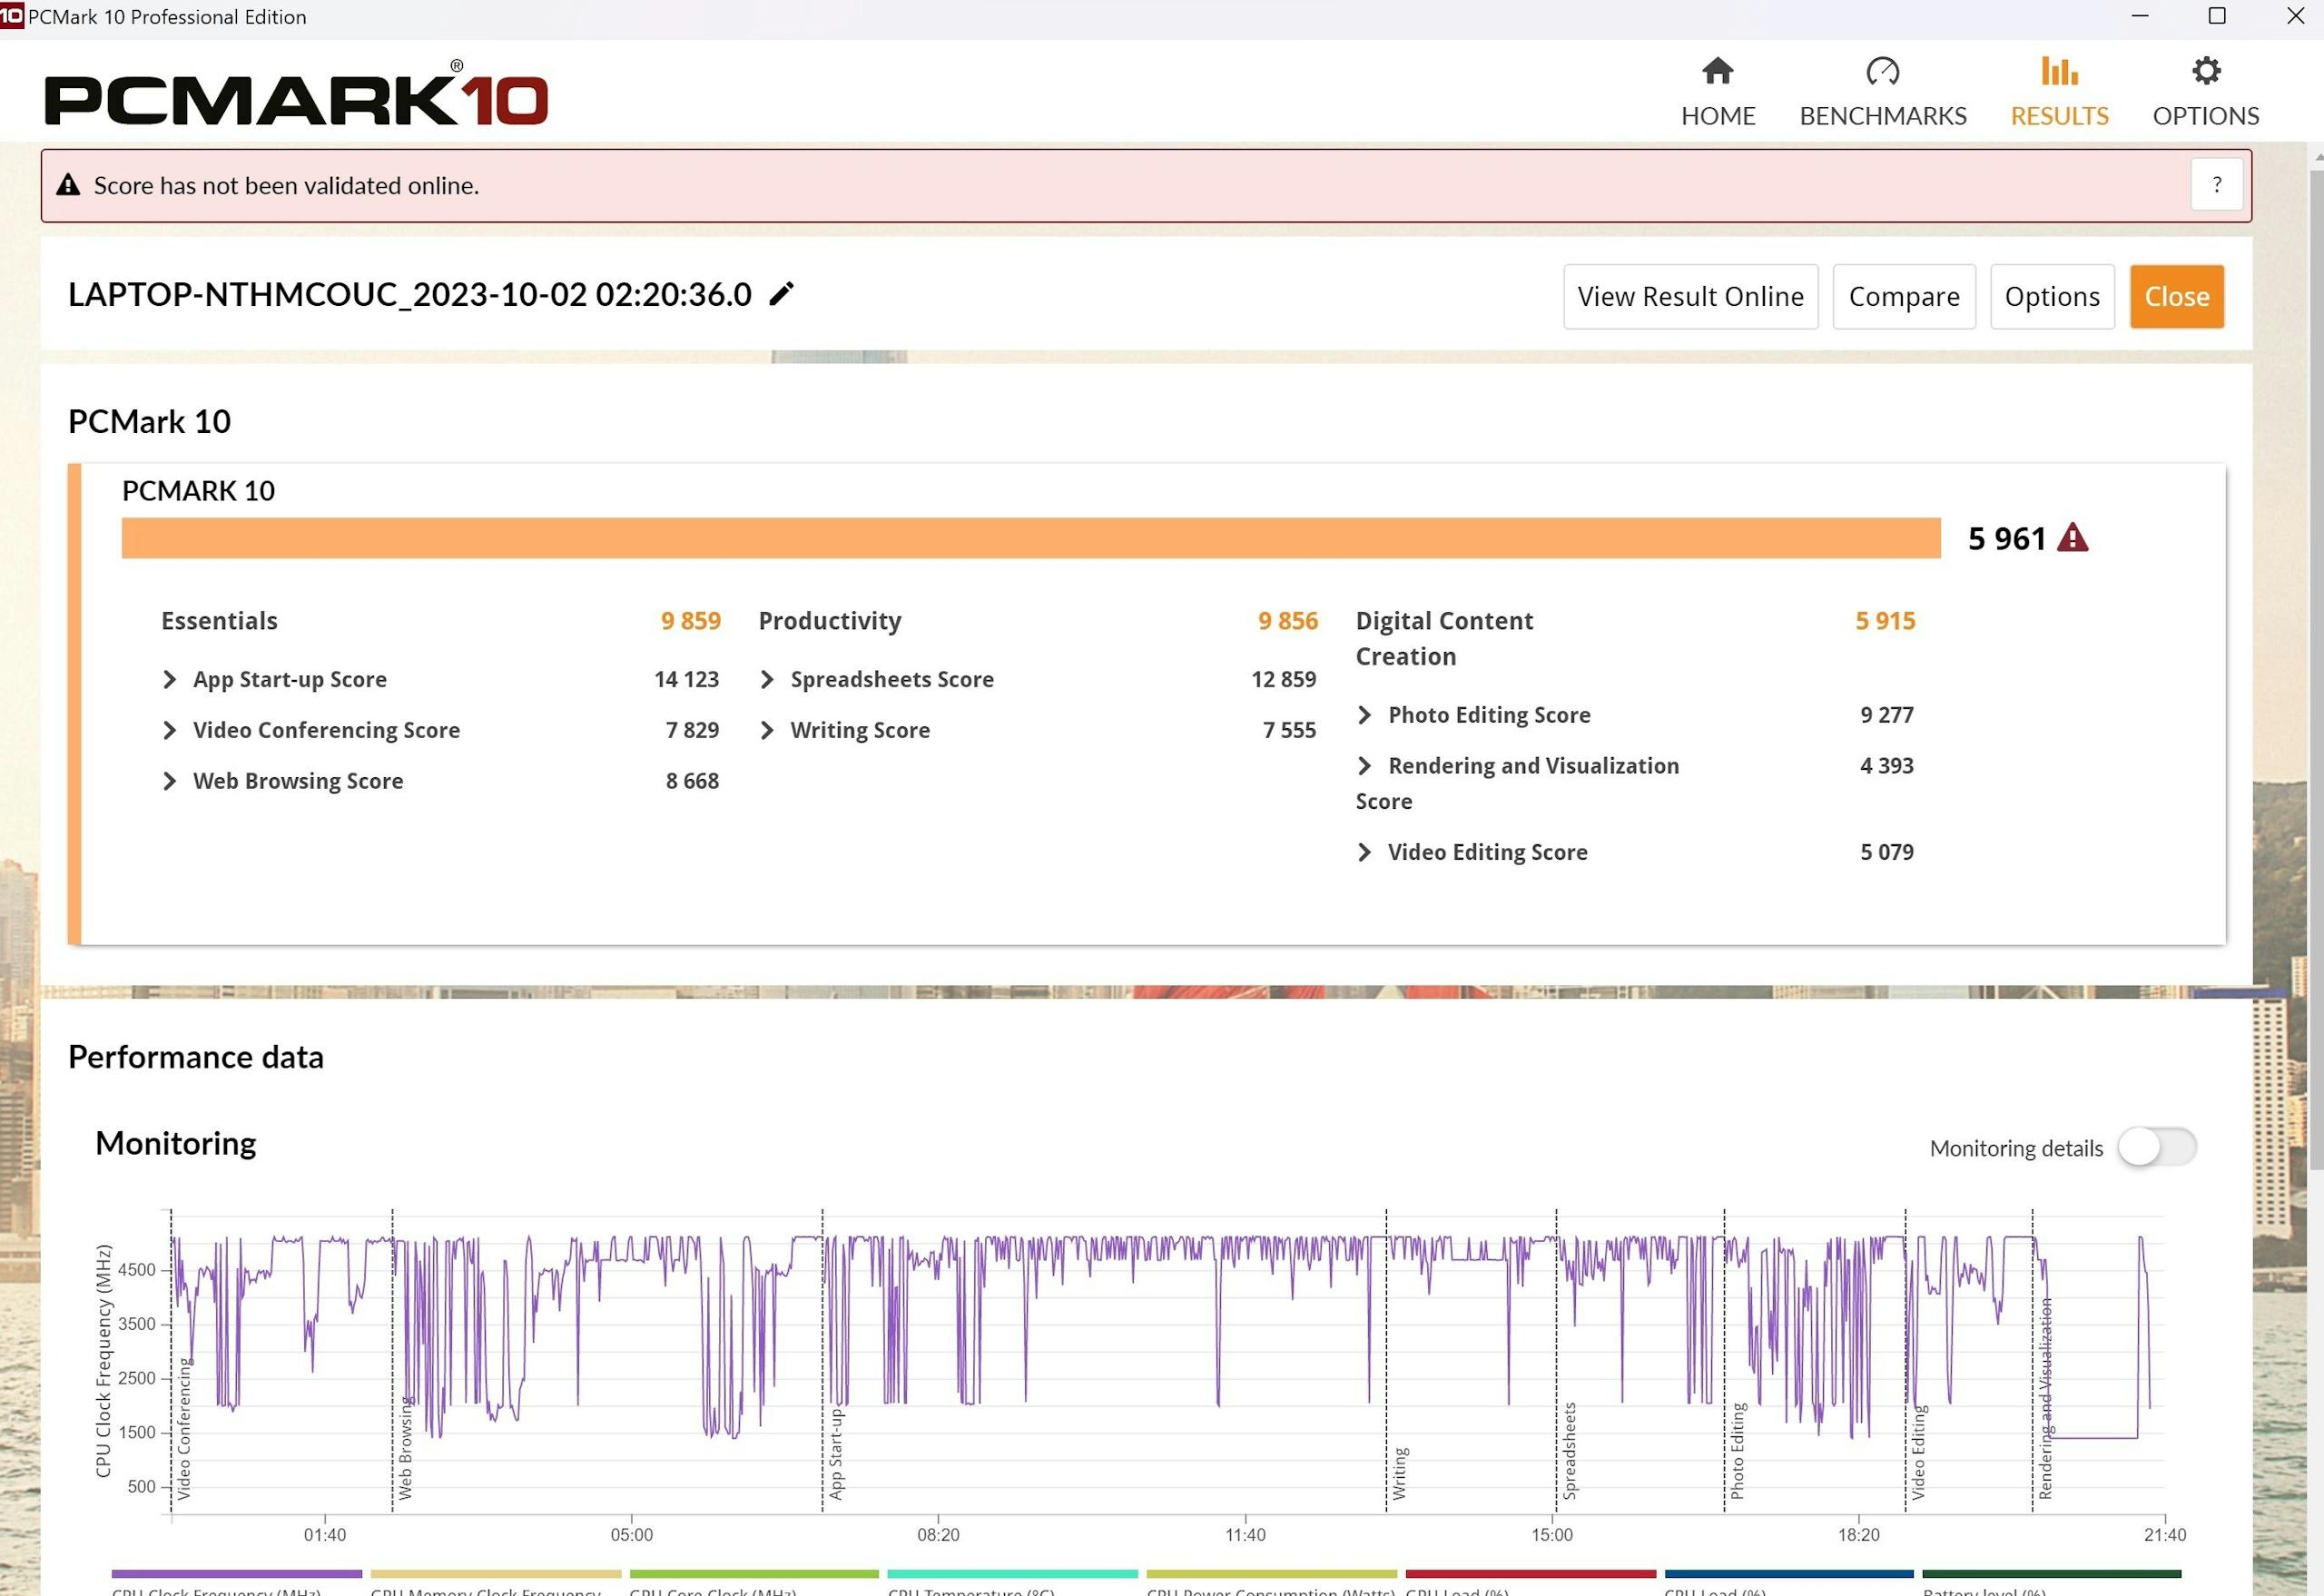Enable the Monitoring details toggle
This screenshot has width=2324, height=1596.
tap(2156, 1147)
